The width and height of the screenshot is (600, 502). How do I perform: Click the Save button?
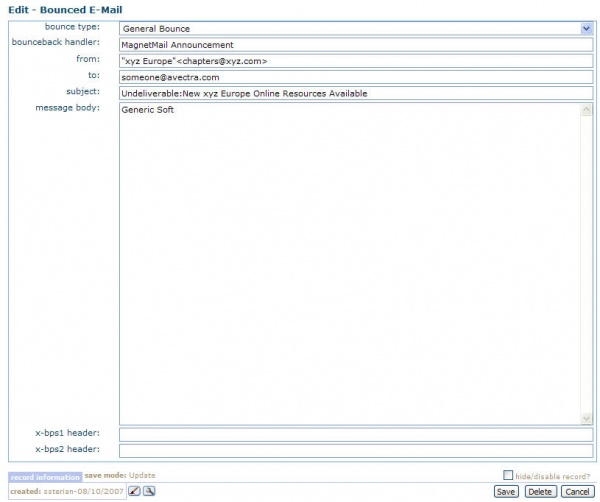506,492
